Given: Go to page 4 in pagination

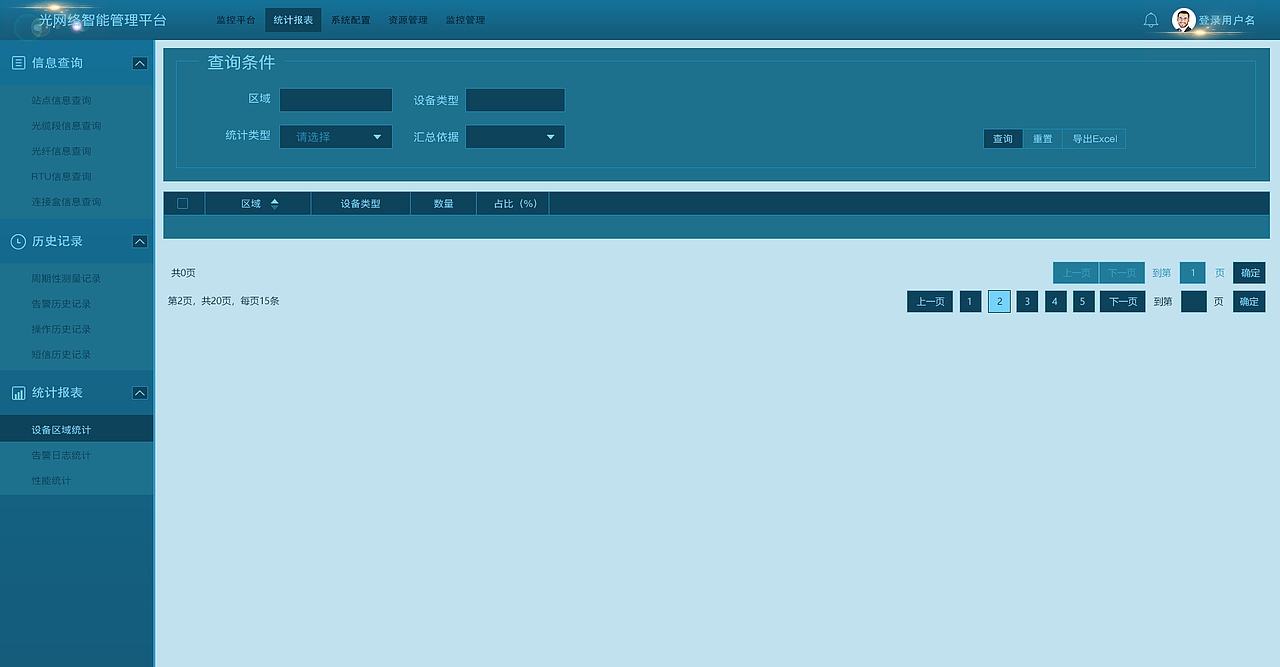Looking at the screenshot, I should [1056, 302].
